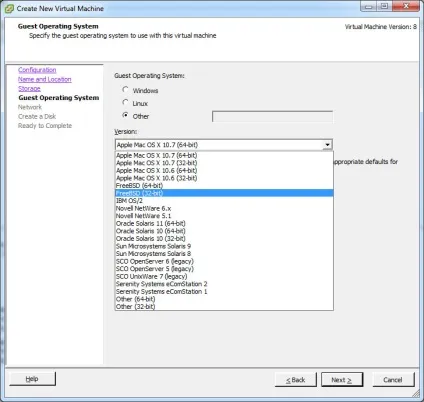Go to Configuration step link

(37, 70)
